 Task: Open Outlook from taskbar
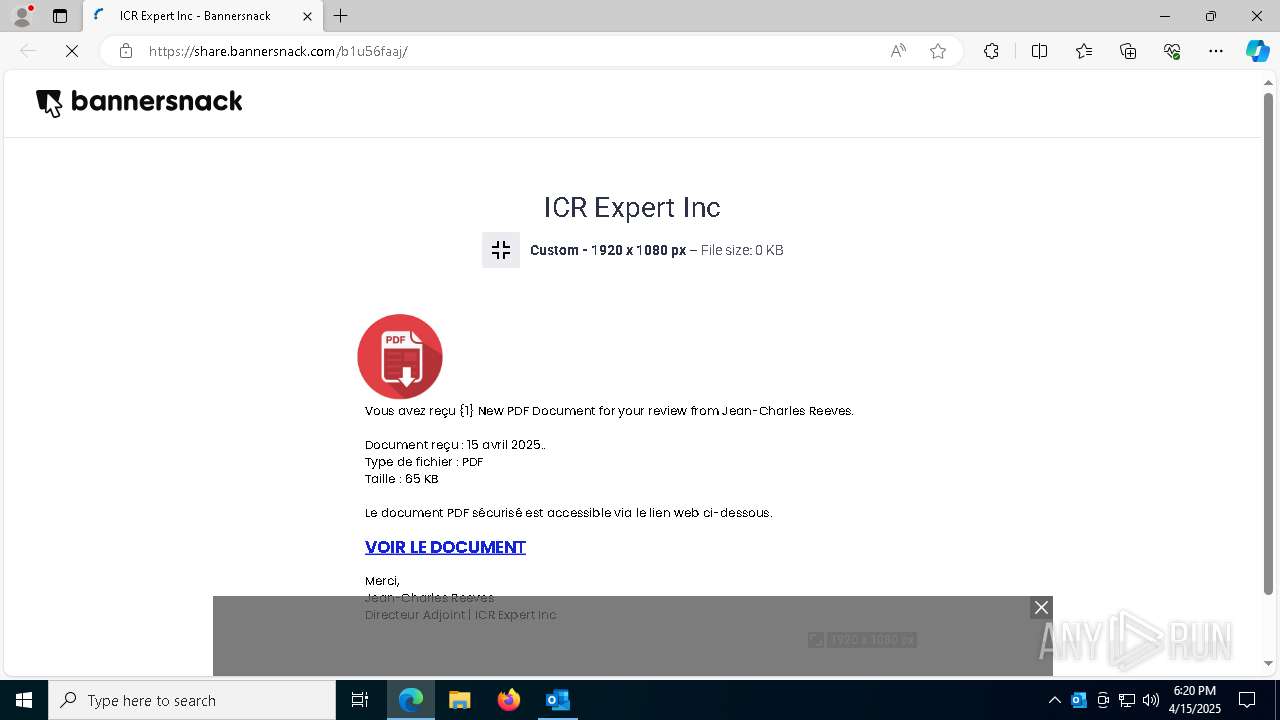point(558,700)
